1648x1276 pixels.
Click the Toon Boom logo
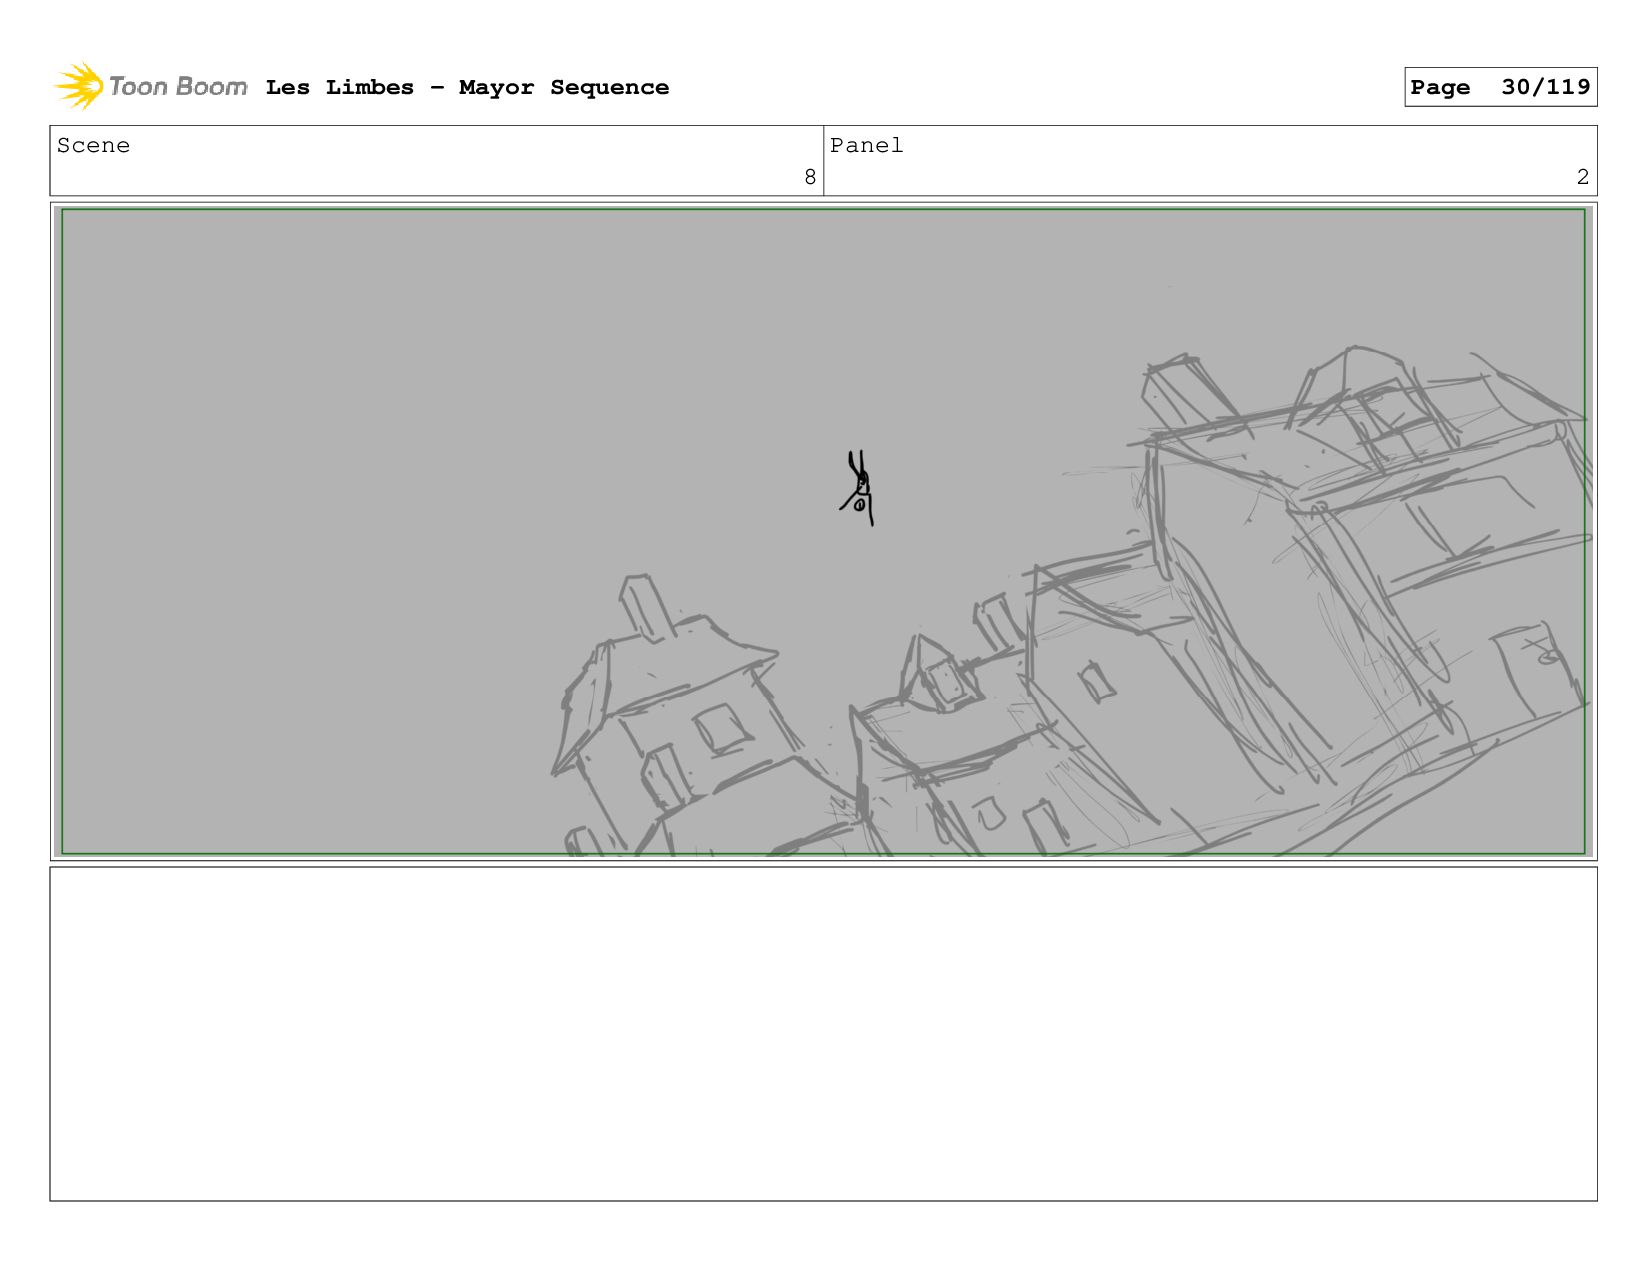click(x=150, y=87)
